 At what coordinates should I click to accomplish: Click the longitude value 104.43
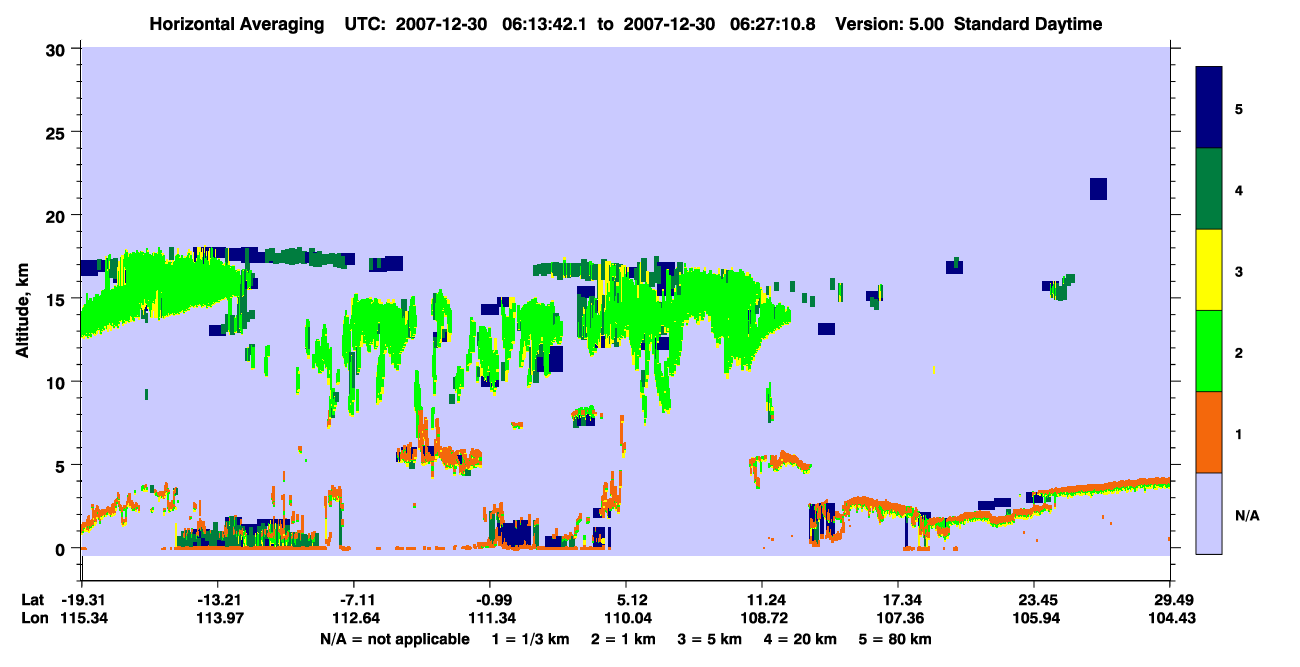(1171, 618)
